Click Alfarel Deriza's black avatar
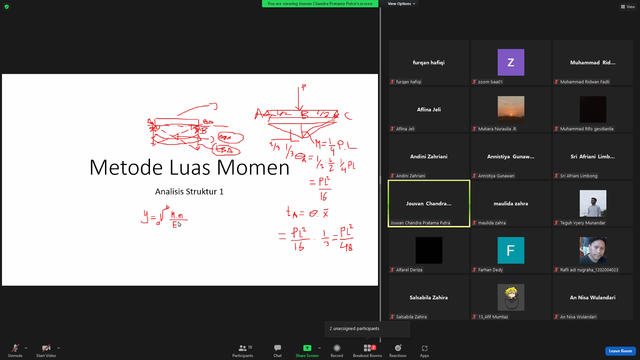The height and width of the screenshot is (360, 640). point(429,250)
